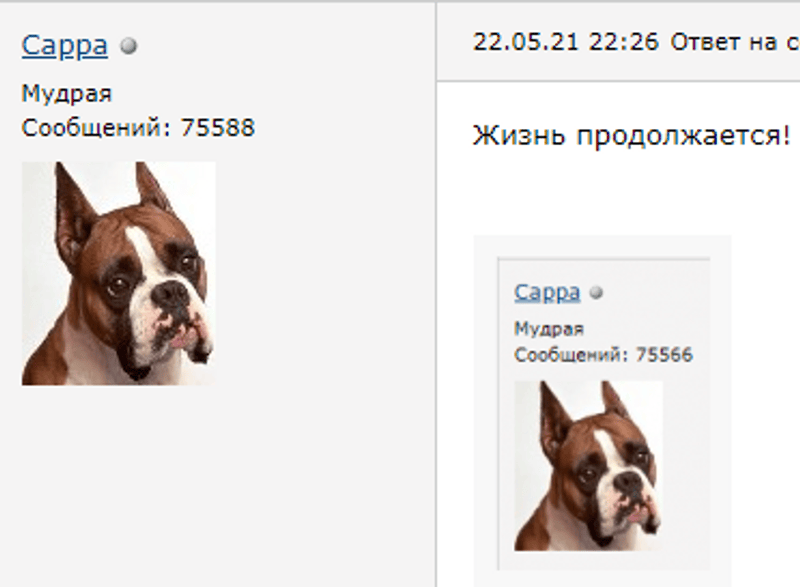The image size is (800, 587).
Task: Click the Жизнь продолжается! message text
Action: [x=632, y=136]
